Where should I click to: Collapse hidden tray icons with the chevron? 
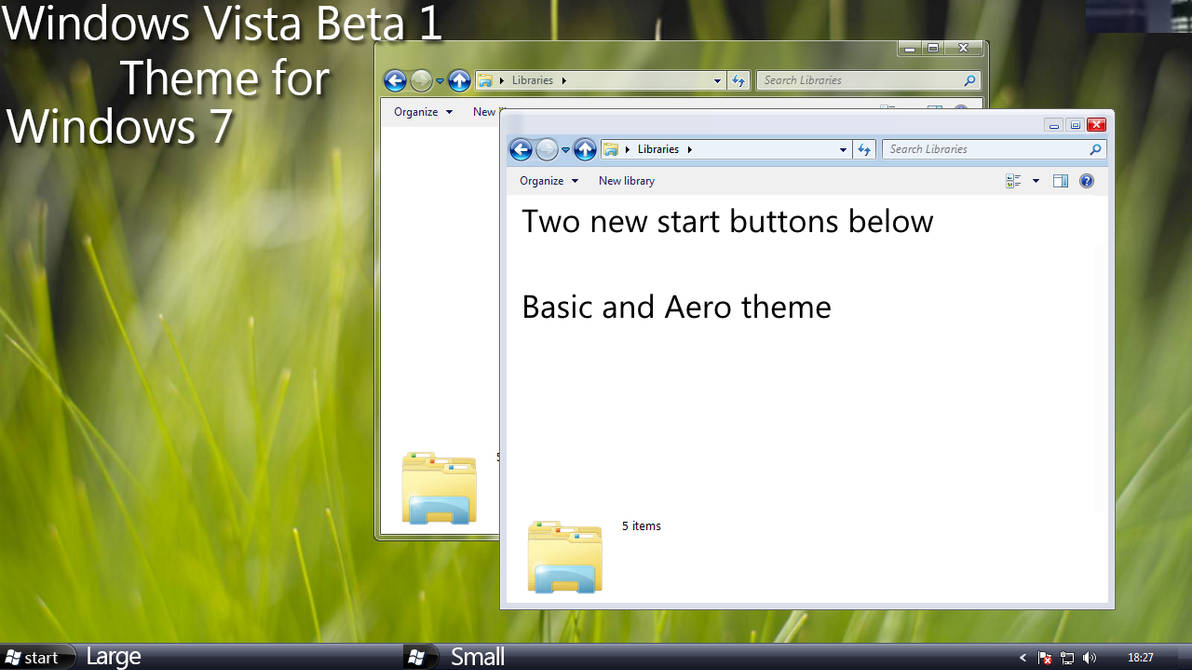pos(1023,658)
